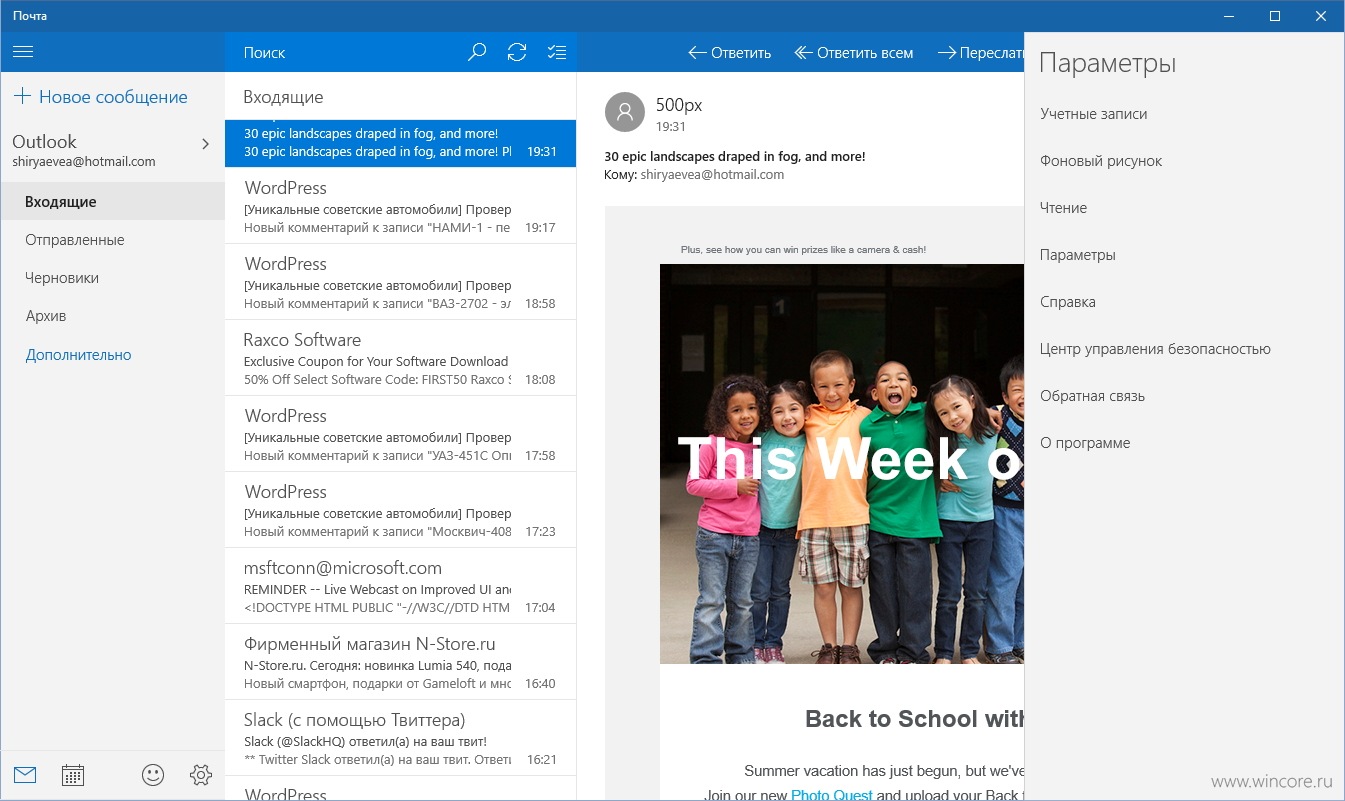Enter selection mode via checklist icon
1345x801 pixels.
(557, 52)
